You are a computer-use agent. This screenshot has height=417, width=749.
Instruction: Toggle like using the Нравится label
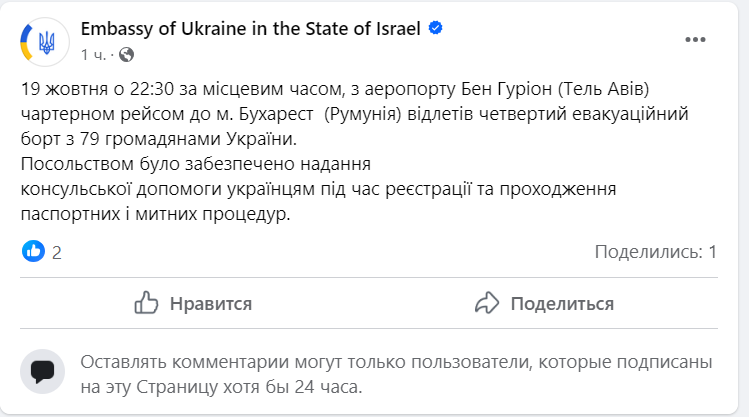pyautogui.click(x=210, y=303)
